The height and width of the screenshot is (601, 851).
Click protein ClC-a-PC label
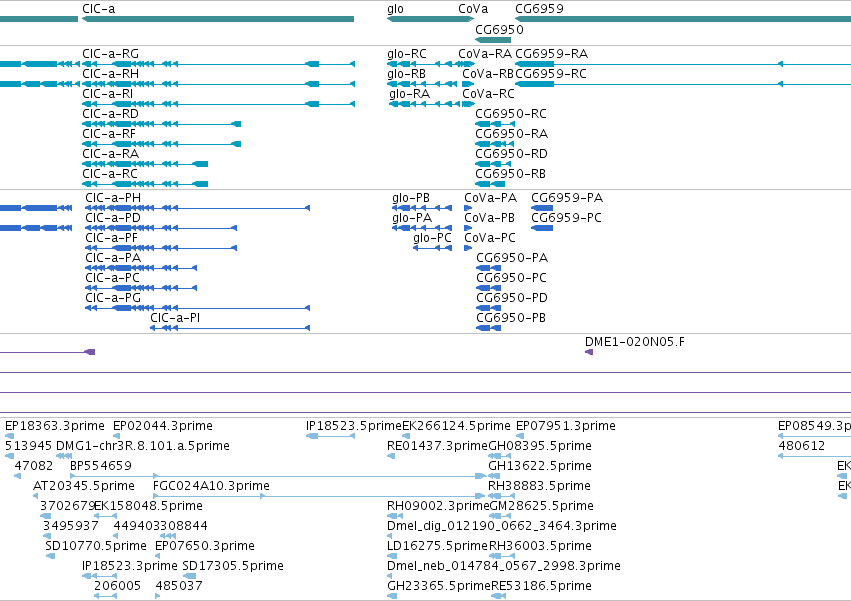click(112, 279)
